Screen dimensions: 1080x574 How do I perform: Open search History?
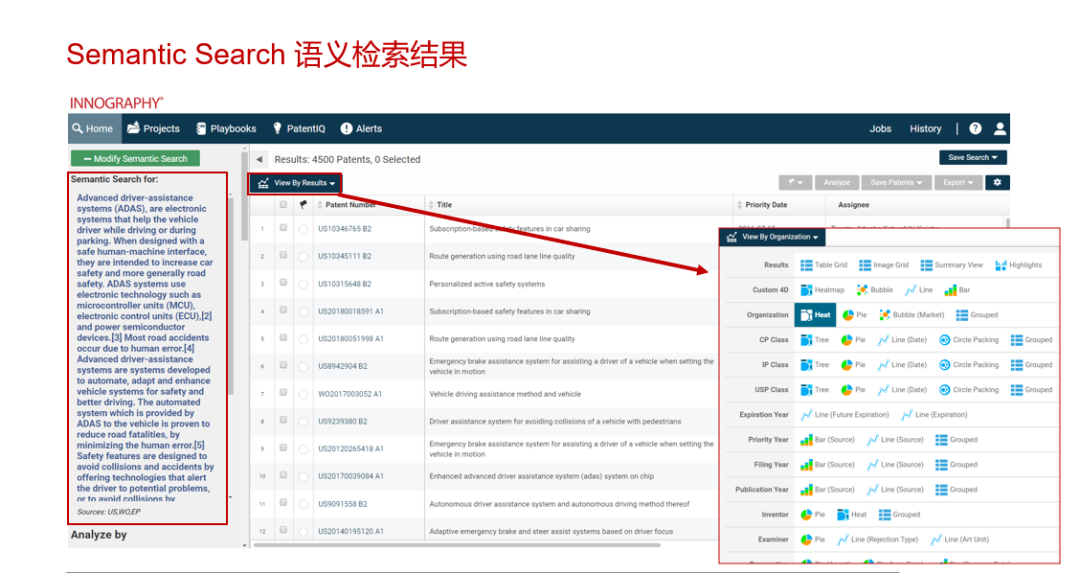(x=925, y=129)
